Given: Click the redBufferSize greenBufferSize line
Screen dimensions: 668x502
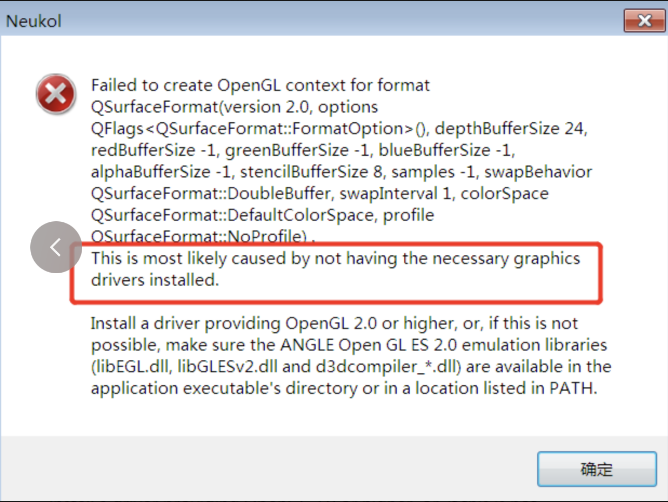Looking at the screenshot, I should click(303, 150).
